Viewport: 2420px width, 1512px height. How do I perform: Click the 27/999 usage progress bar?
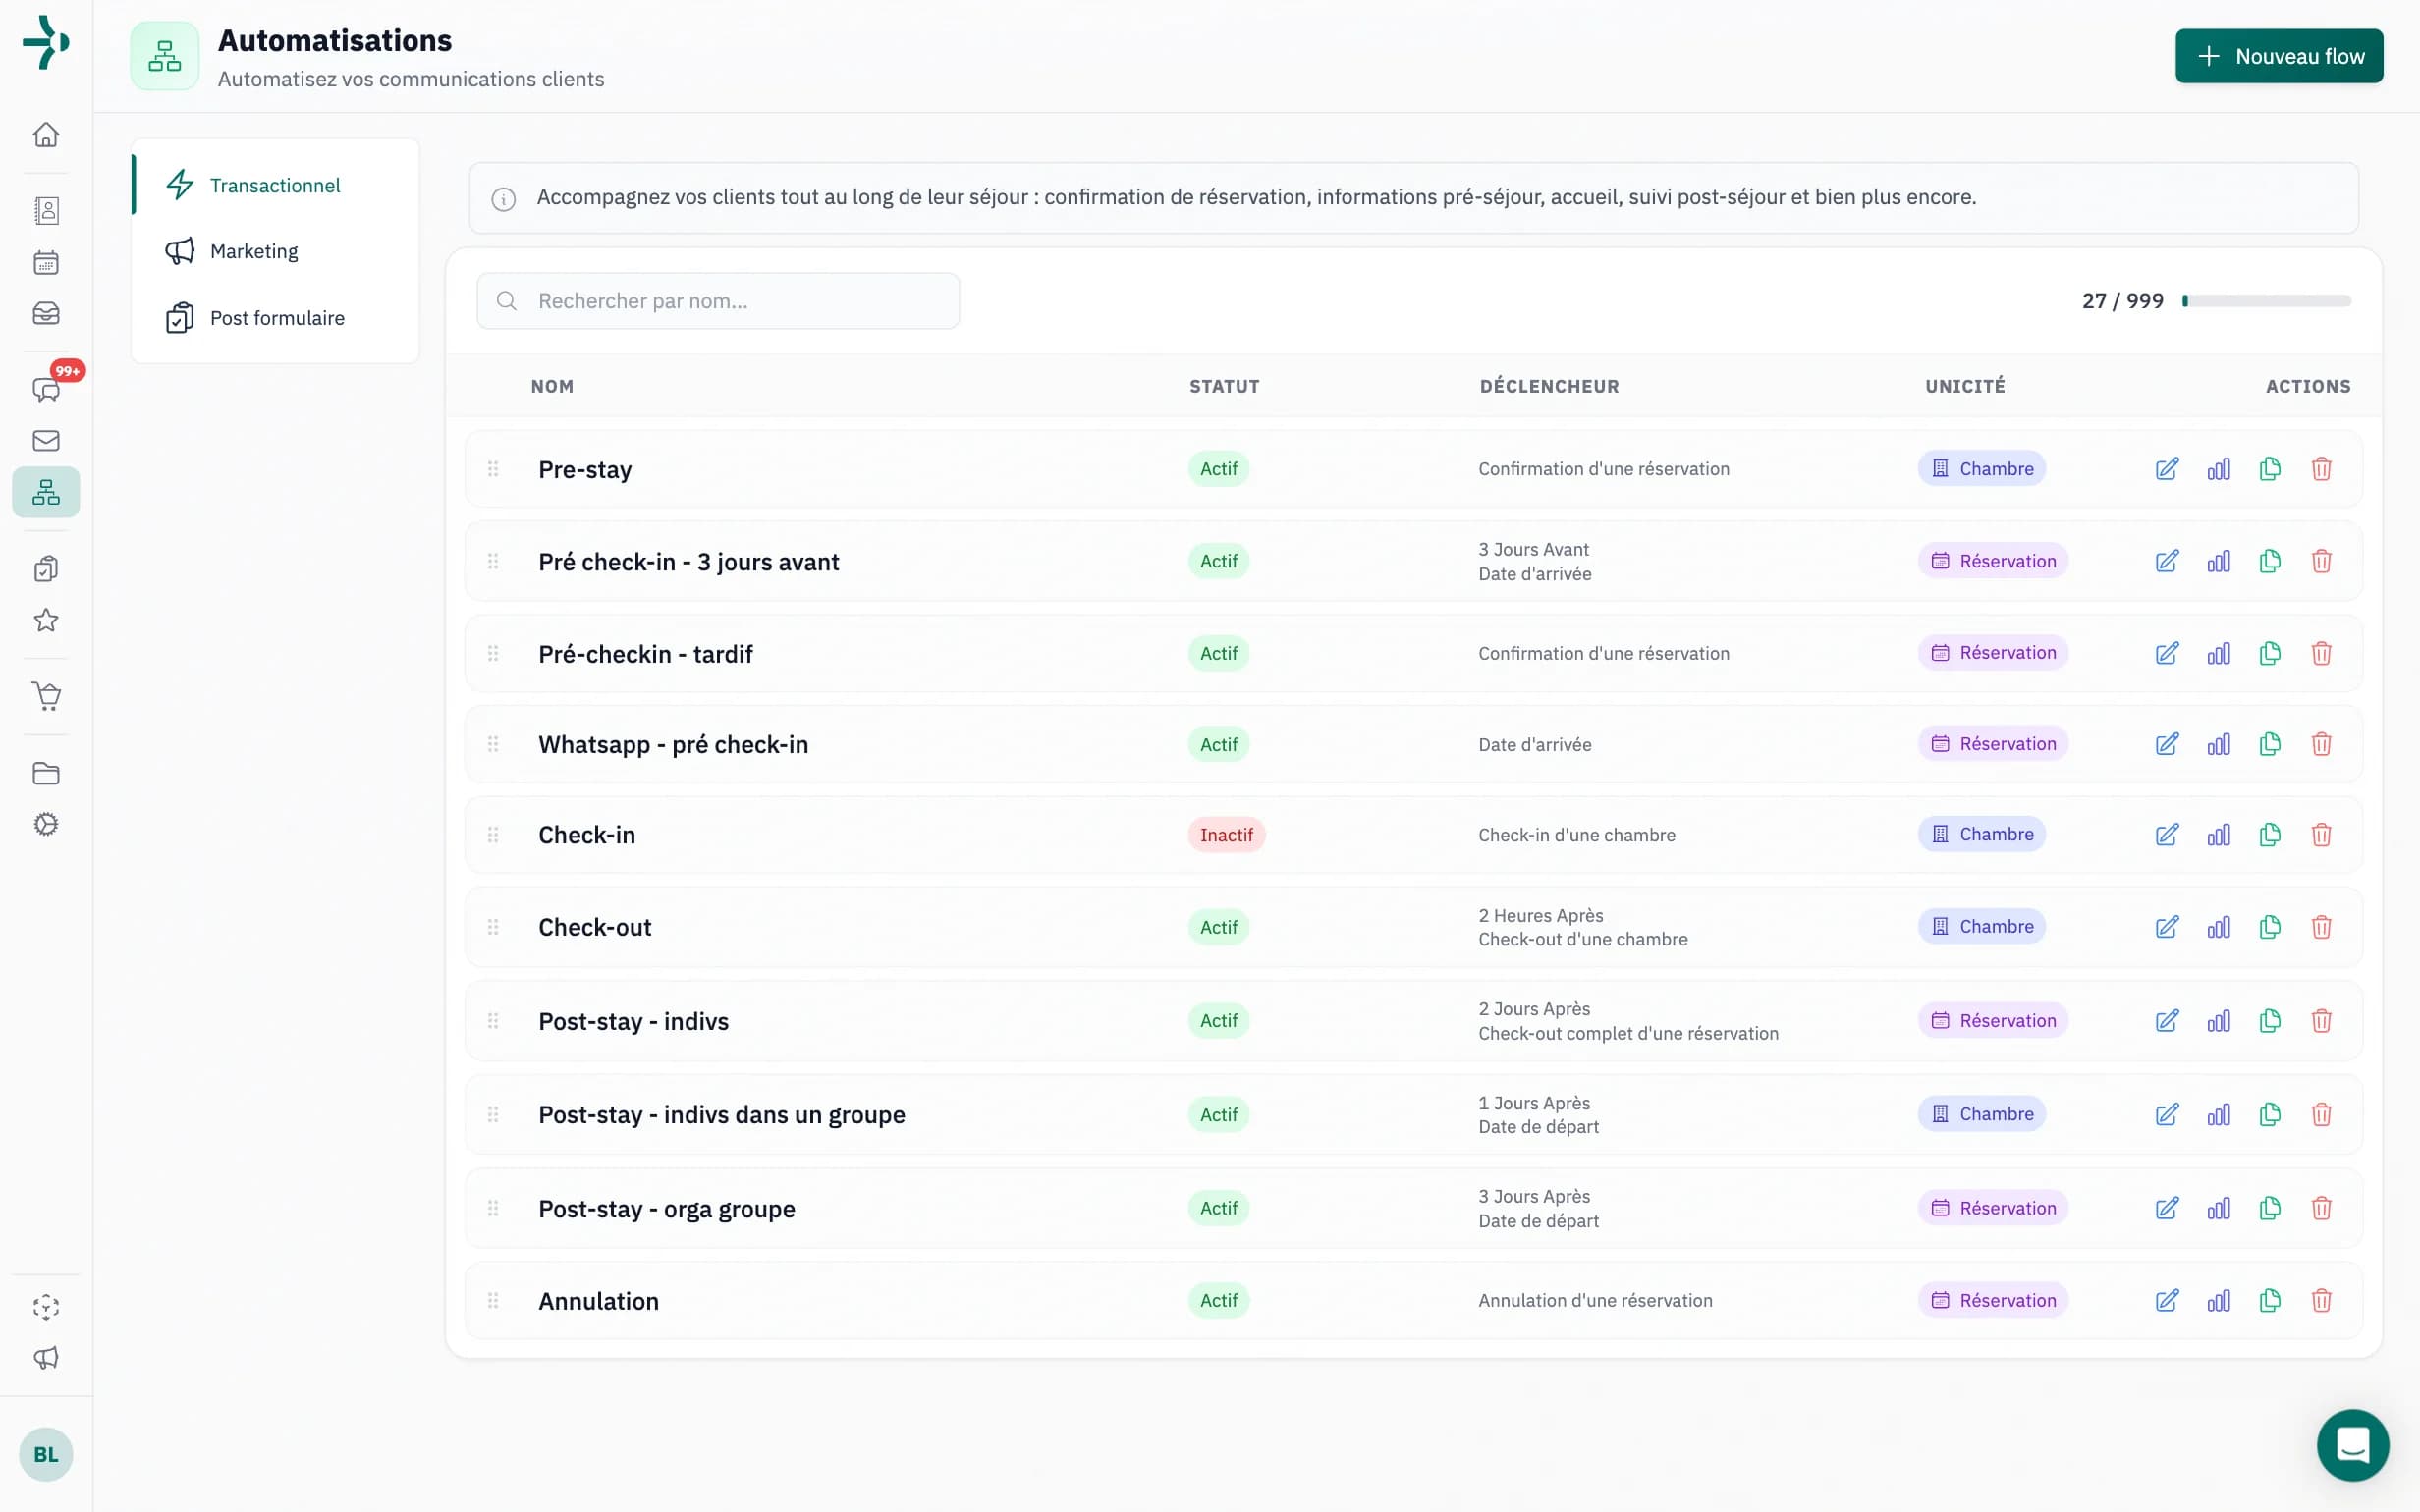coord(2265,300)
